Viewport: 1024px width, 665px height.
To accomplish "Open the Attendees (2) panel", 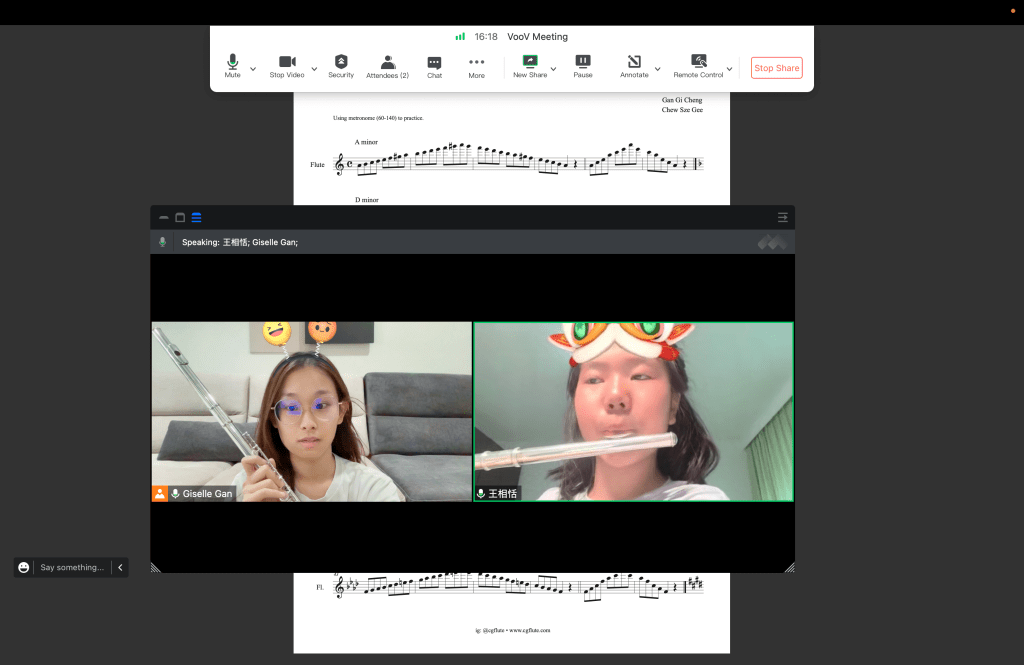I will [387, 66].
